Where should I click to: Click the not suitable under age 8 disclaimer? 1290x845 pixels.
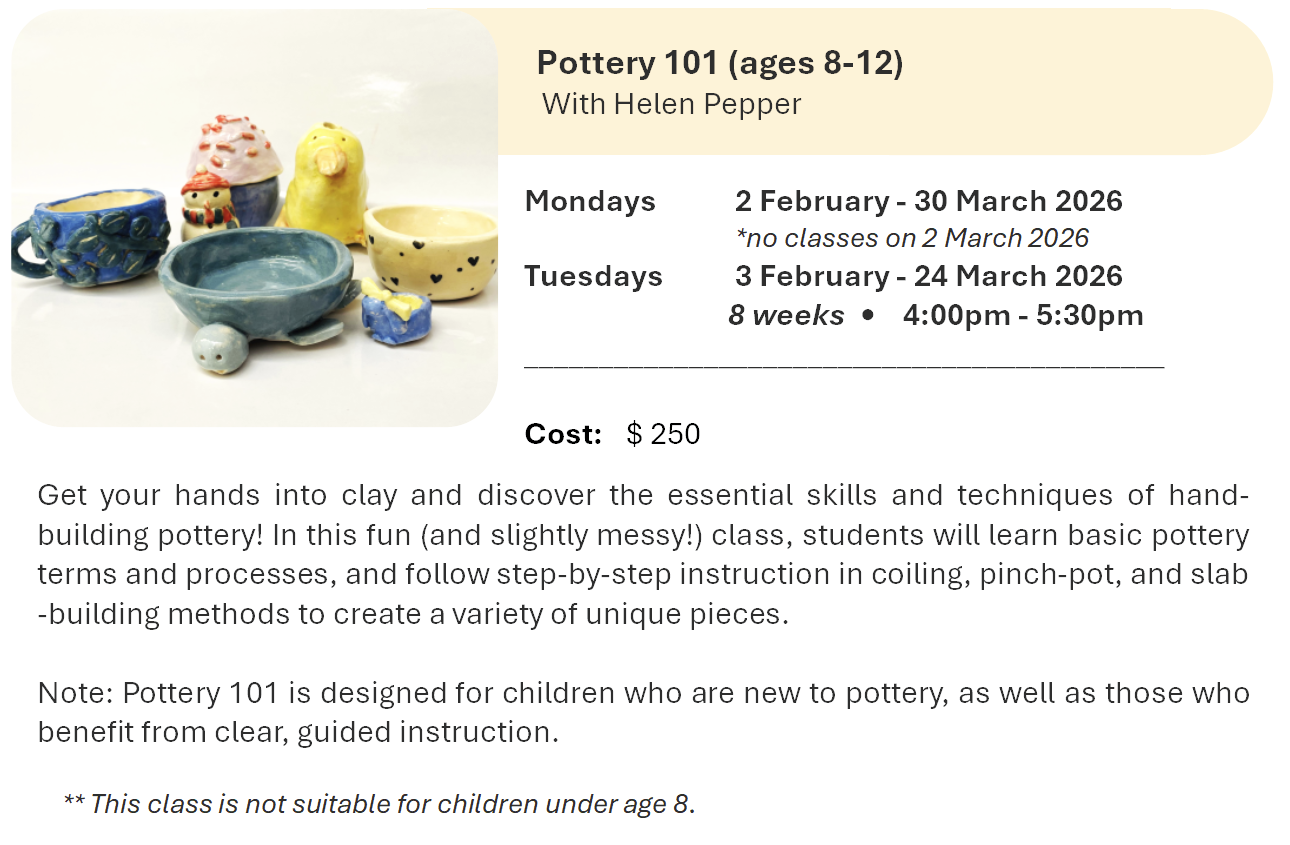click(x=378, y=803)
